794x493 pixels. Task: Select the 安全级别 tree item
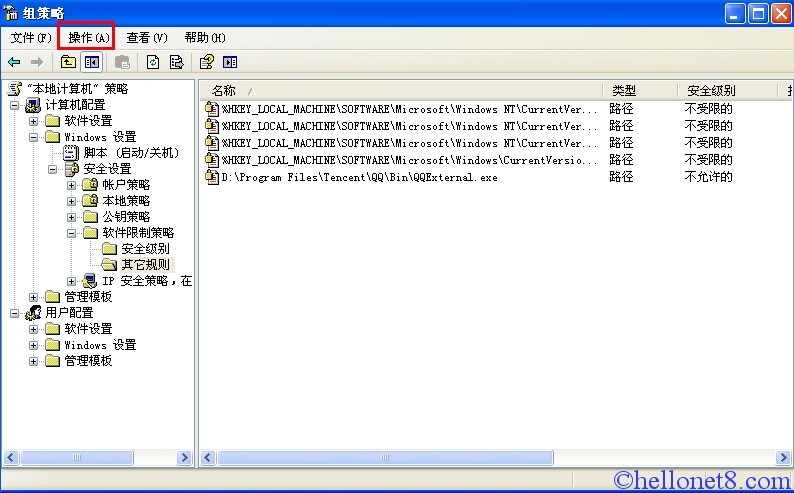(145, 249)
